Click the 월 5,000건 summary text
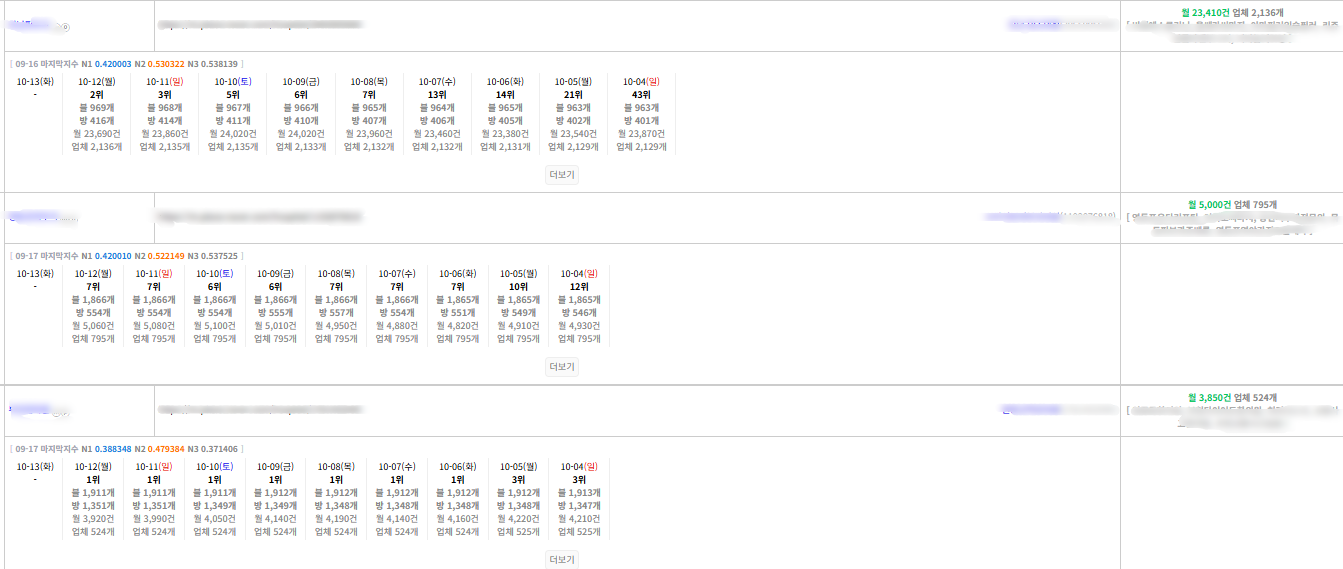 [x=1209, y=204]
